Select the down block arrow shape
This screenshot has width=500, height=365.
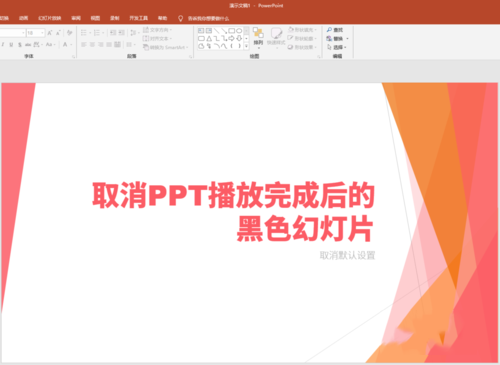(239, 38)
